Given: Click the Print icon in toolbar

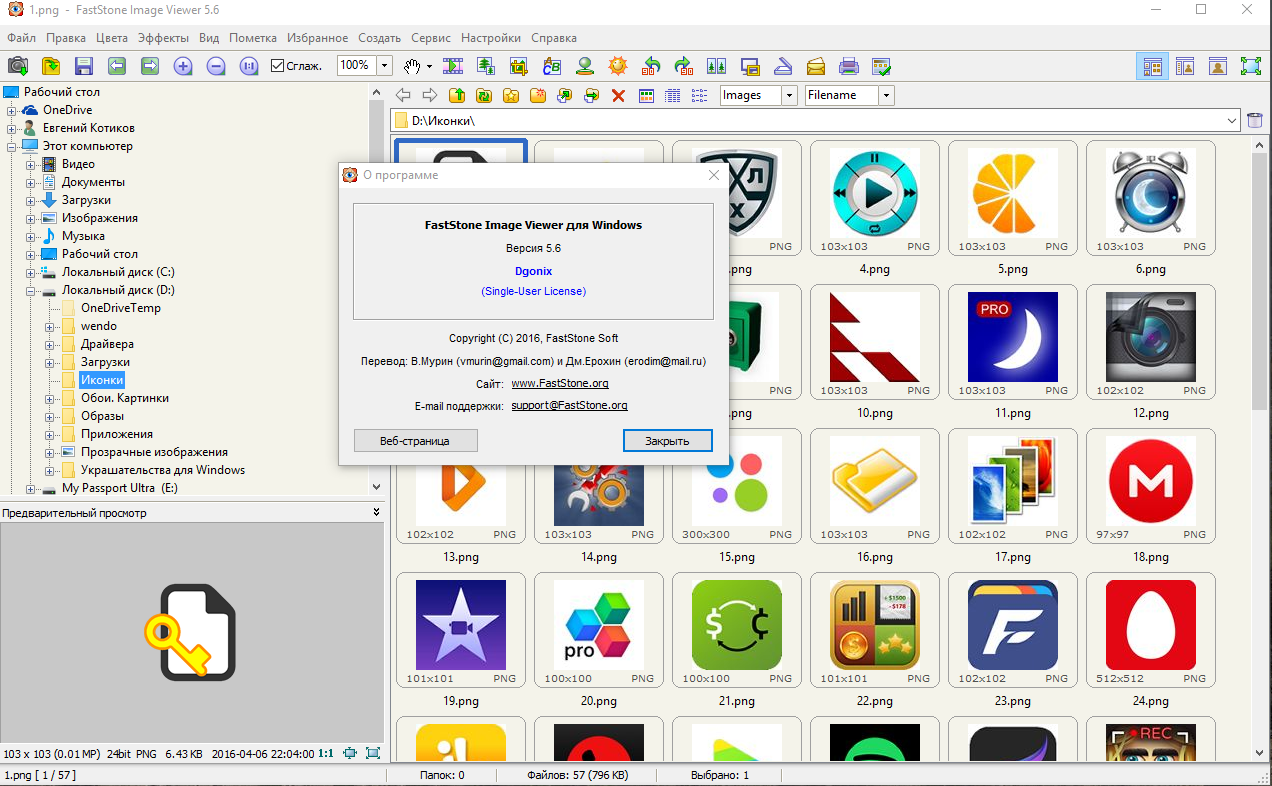Looking at the screenshot, I should pyautogui.click(x=848, y=67).
